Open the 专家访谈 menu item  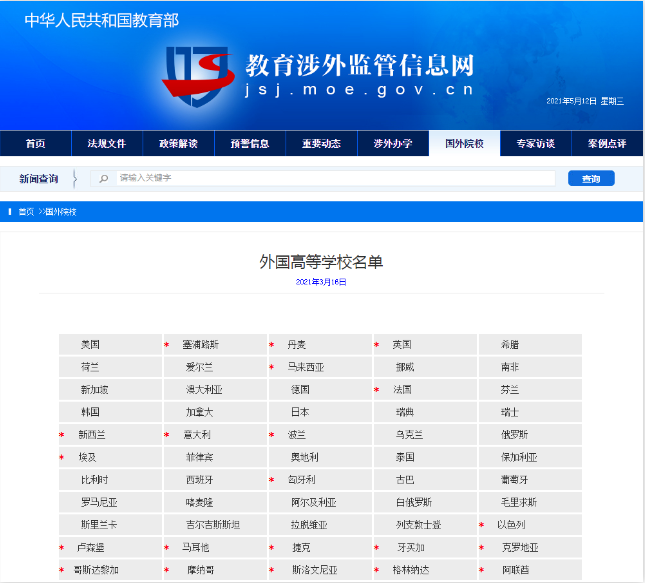point(536,144)
